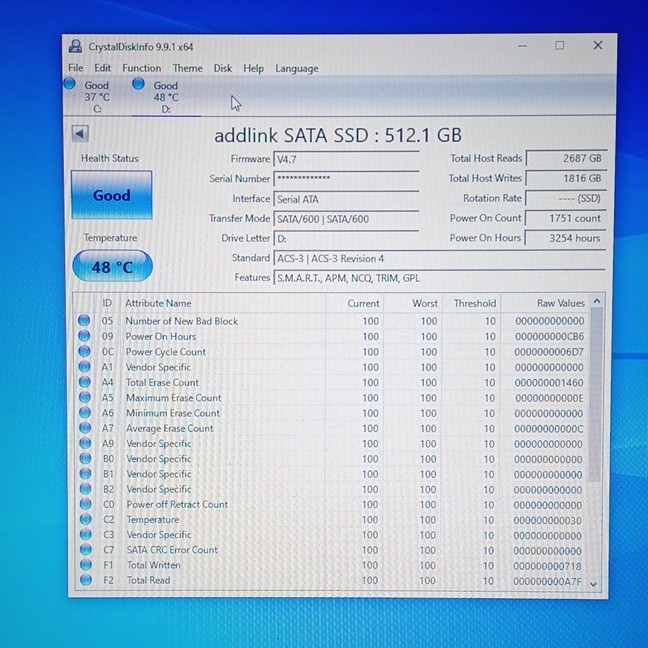Click status orb for Total Read
This screenshot has height=648, width=648.
86,580
